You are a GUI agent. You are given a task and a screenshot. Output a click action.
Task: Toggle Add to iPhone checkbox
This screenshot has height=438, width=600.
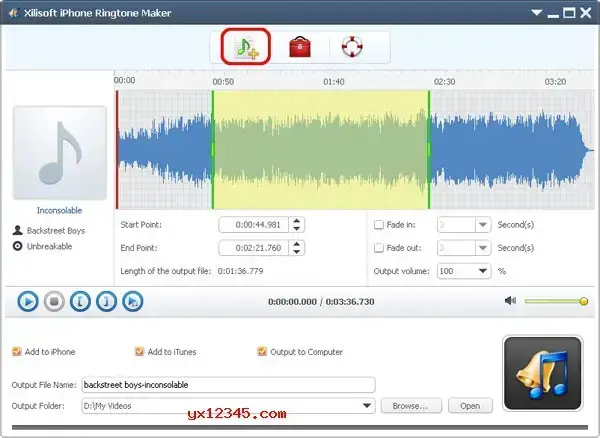pyautogui.click(x=16, y=351)
